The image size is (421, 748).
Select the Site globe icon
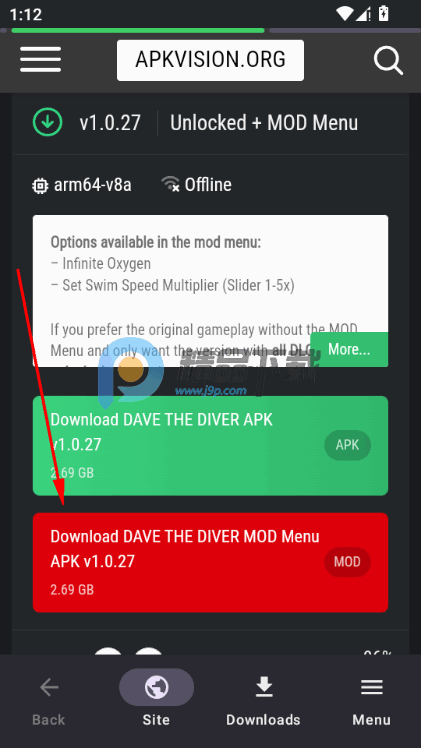pos(156,687)
